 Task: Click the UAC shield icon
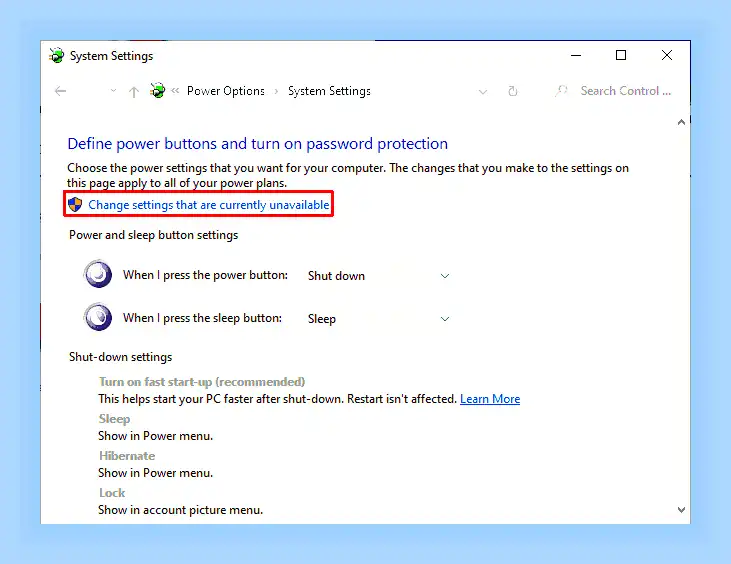pyautogui.click(x=75, y=205)
